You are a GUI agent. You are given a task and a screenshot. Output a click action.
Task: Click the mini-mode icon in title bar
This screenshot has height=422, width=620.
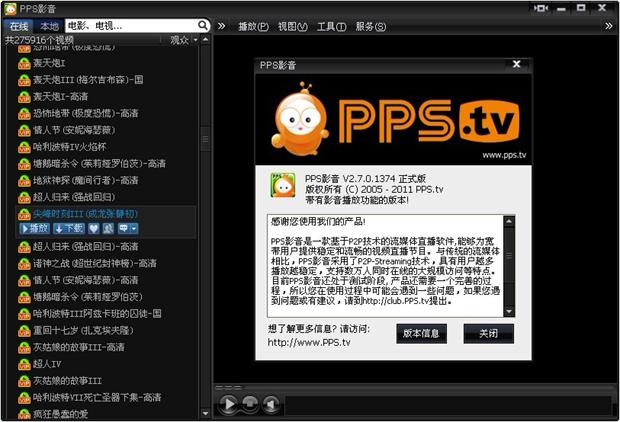pos(541,8)
